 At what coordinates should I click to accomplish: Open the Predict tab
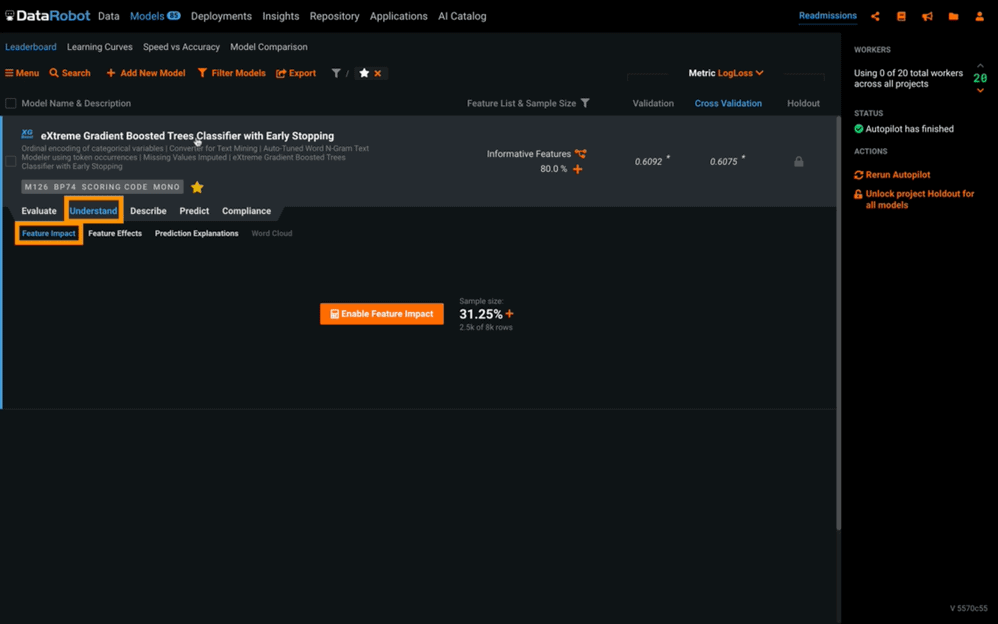pos(194,211)
